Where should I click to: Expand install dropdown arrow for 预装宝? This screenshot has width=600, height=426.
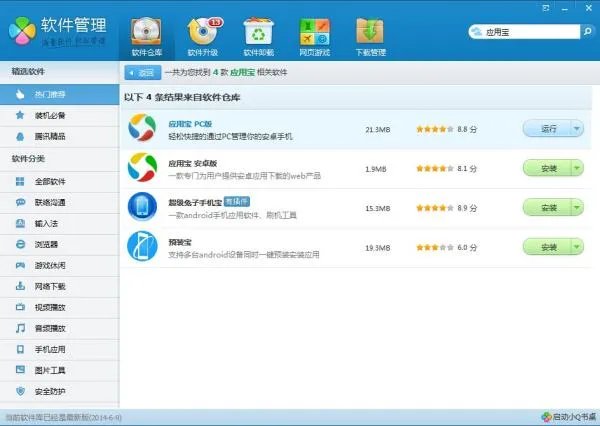coord(577,247)
